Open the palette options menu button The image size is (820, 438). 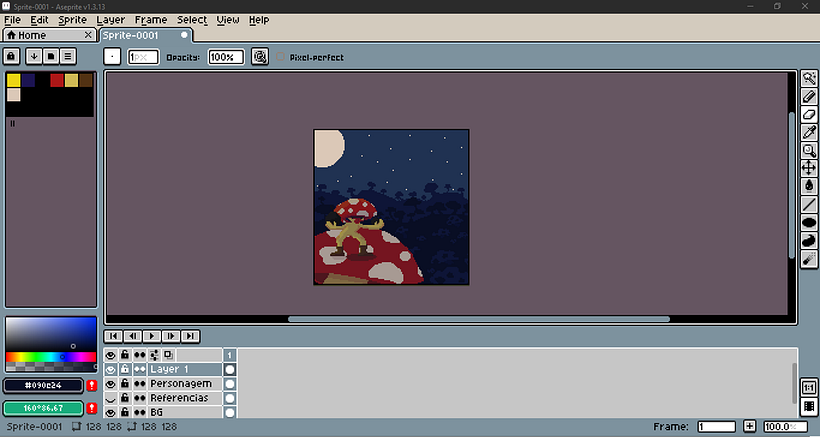coord(67,56)
